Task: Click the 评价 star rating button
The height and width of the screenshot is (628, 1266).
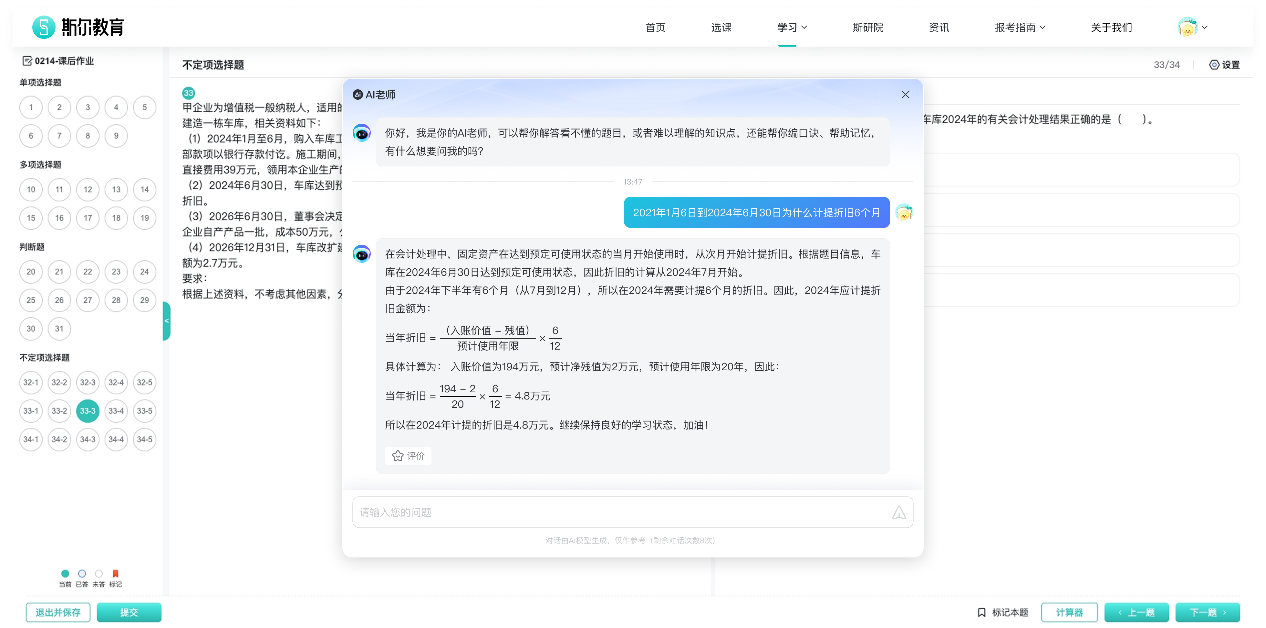Action: 408,456
